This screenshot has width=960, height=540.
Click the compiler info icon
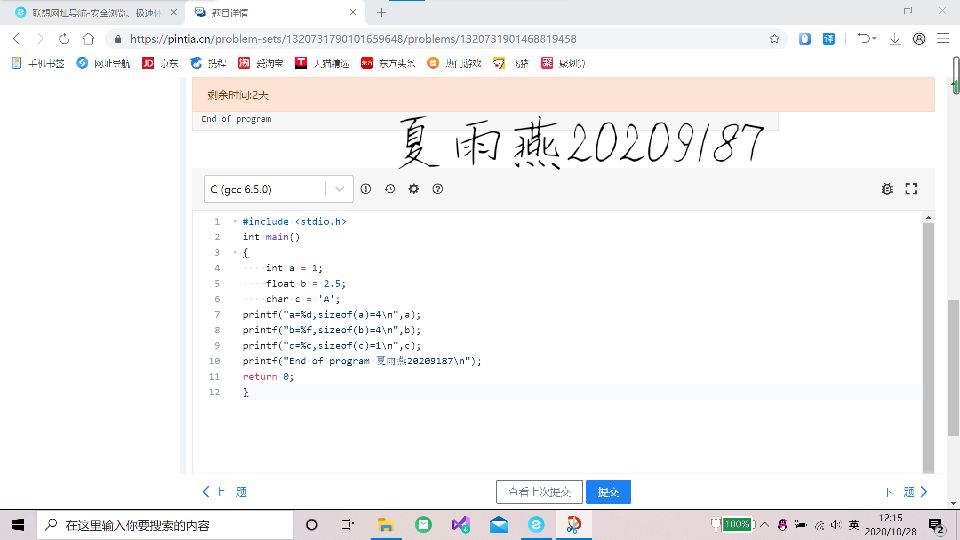click(x=366, y=189)
